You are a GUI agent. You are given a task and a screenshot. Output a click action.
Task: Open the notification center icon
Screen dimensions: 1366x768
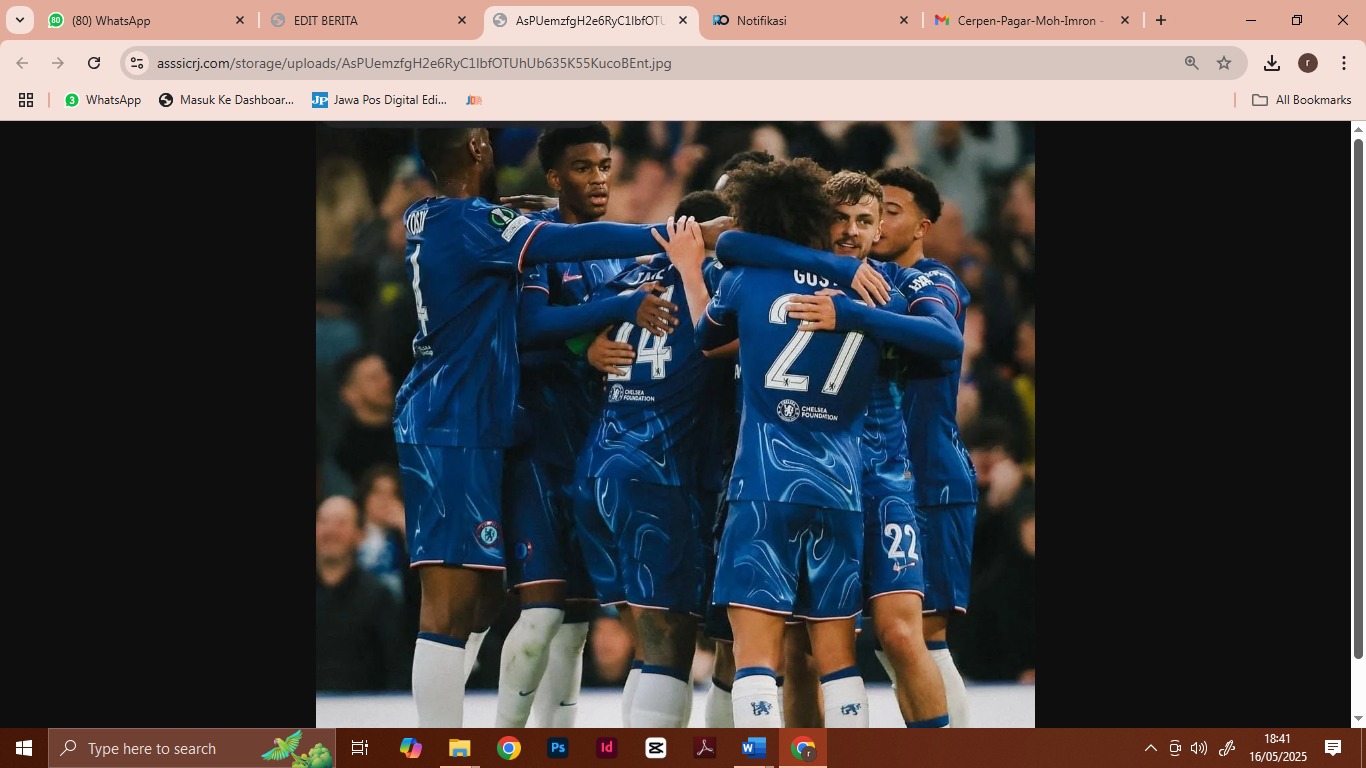tap(1333, 748)
